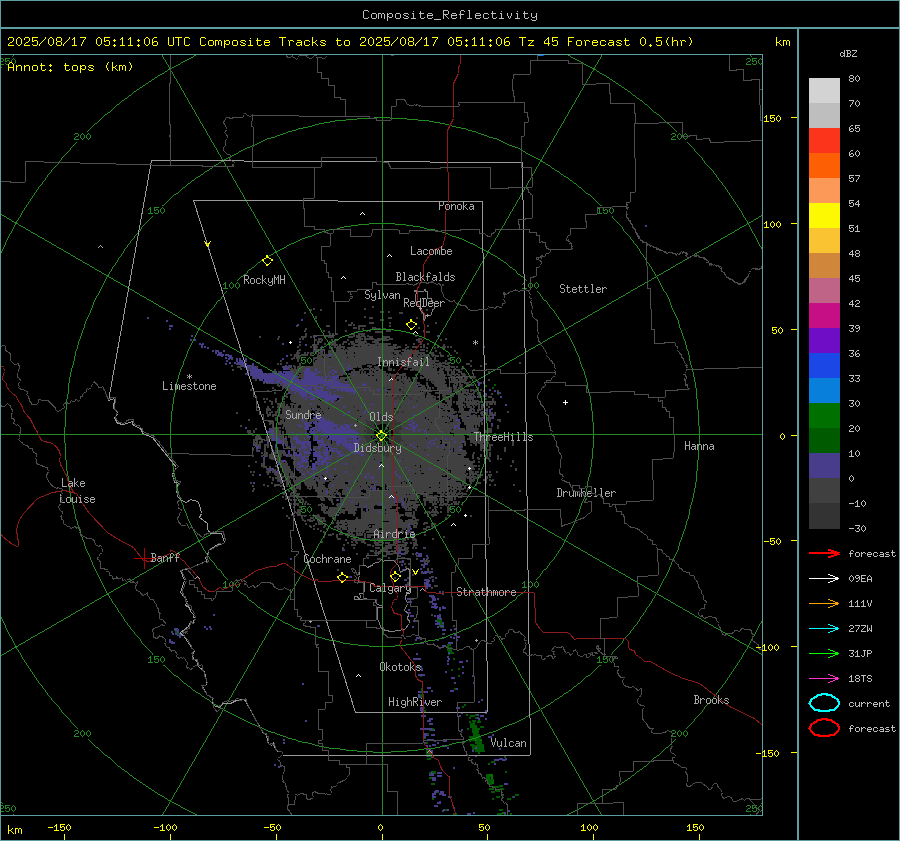Click the Airdrie city label
The height and width of the screenshot is (841, 900).
click(x=394, y=534)
